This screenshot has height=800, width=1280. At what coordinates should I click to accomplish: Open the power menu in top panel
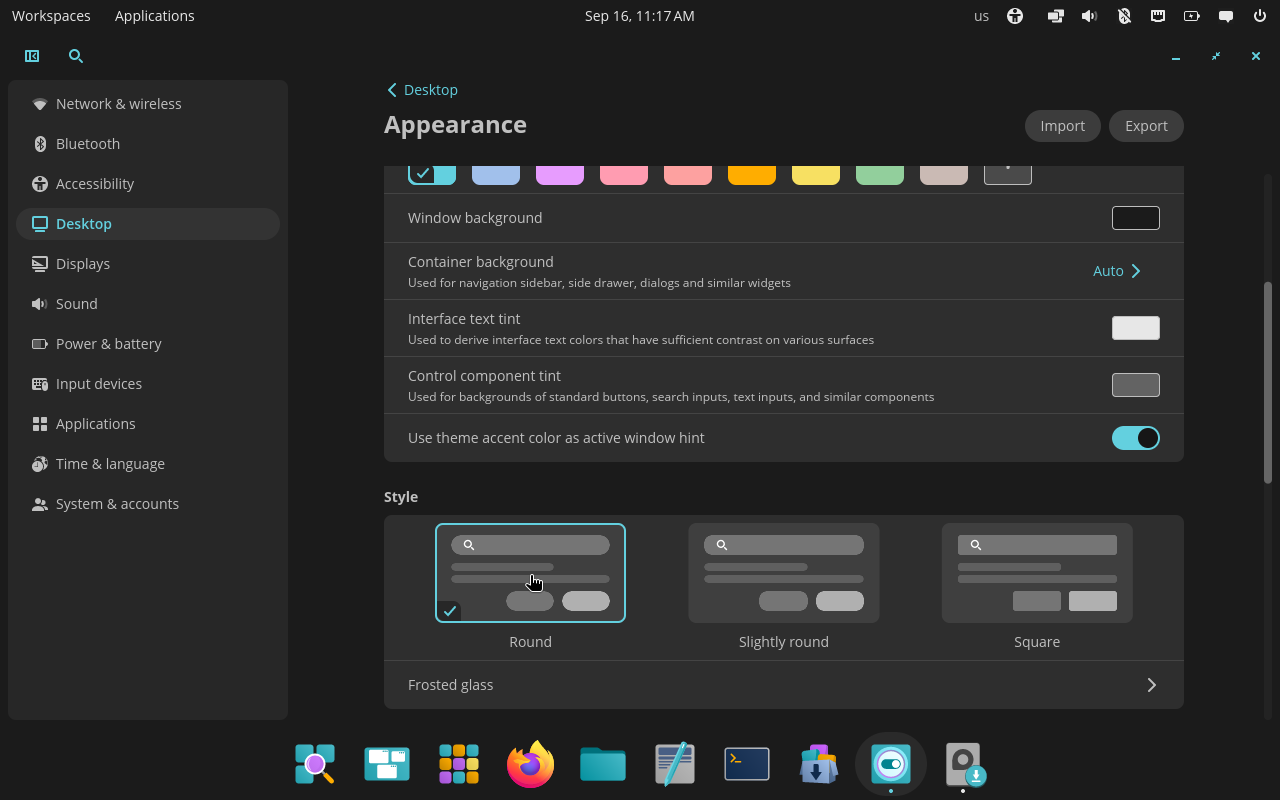(1260, 16)
